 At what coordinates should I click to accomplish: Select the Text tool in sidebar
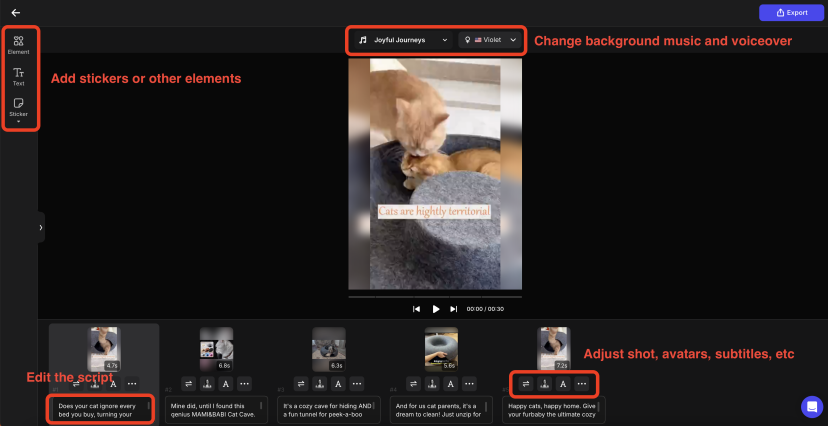(18, 76)
